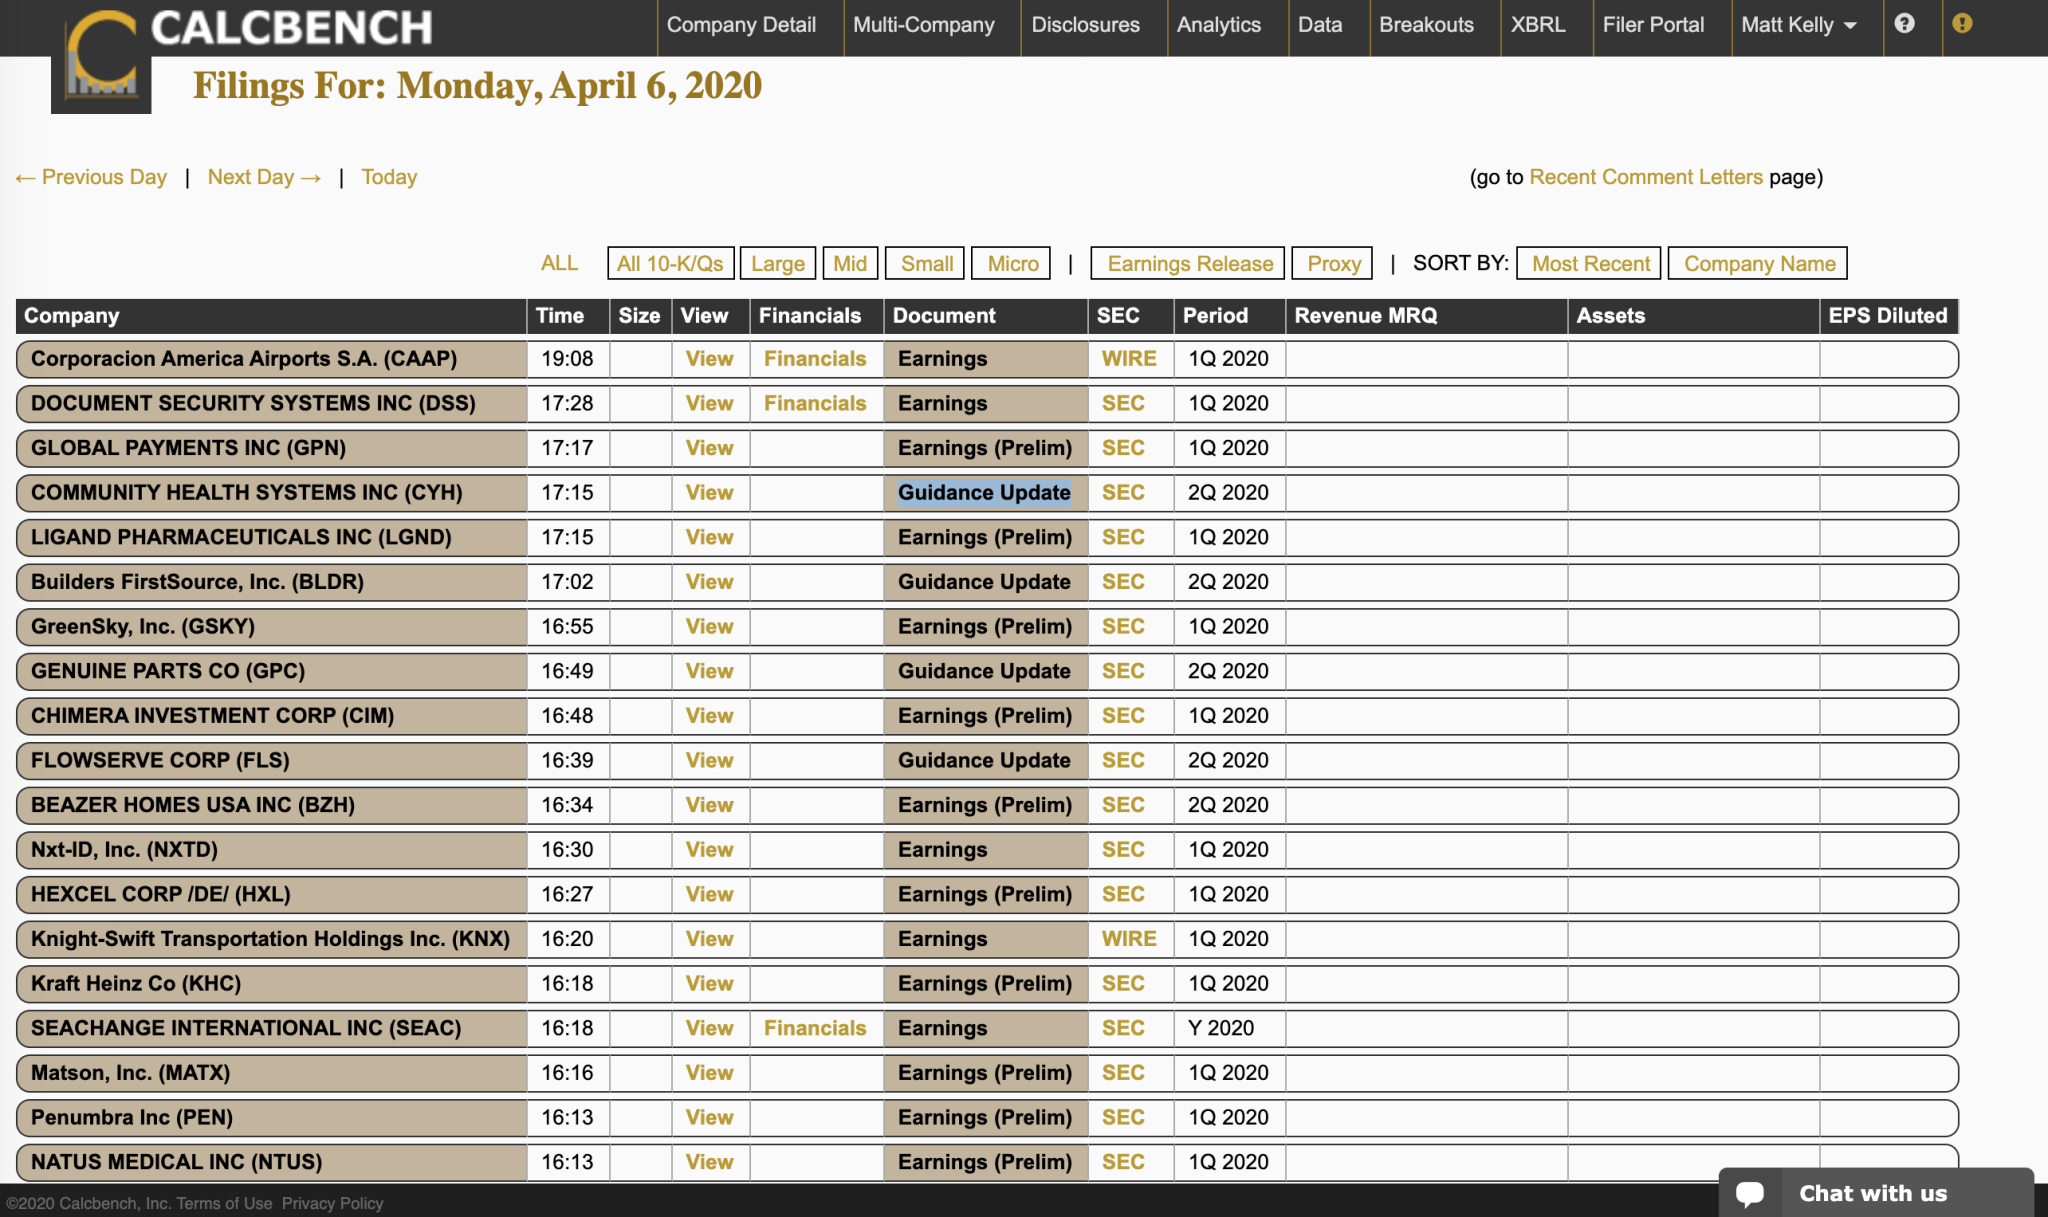This screenshot has width=2048, height=1217.
Task: Navigate to Previous Day filings
Action: pyautogui.click(x=91, y=177)
